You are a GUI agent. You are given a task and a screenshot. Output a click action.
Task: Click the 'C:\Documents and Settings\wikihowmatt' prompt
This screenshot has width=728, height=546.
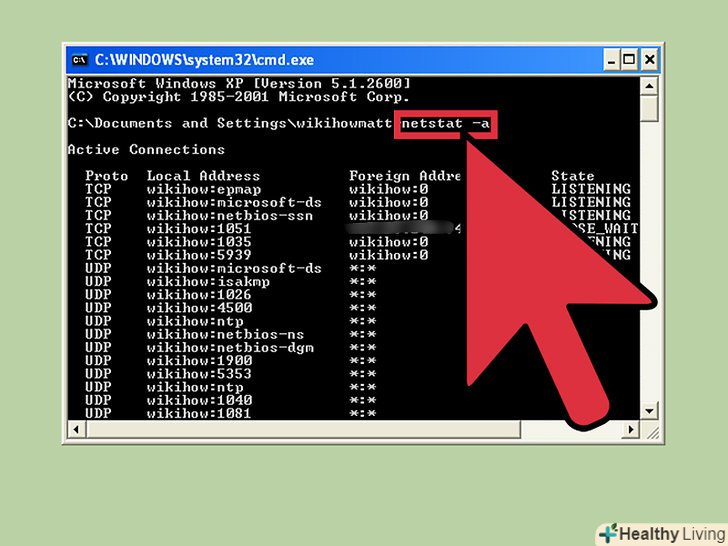(x=230, y=124)
